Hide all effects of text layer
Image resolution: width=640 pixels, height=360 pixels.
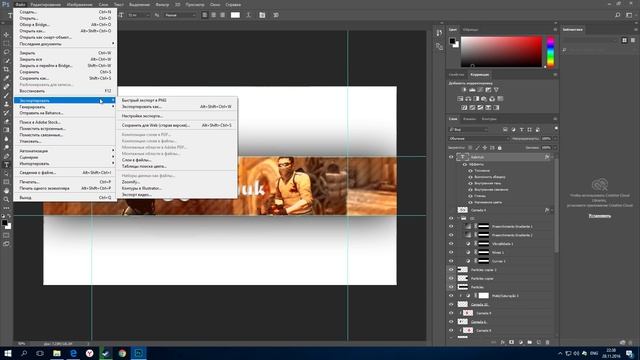[464, 164]
